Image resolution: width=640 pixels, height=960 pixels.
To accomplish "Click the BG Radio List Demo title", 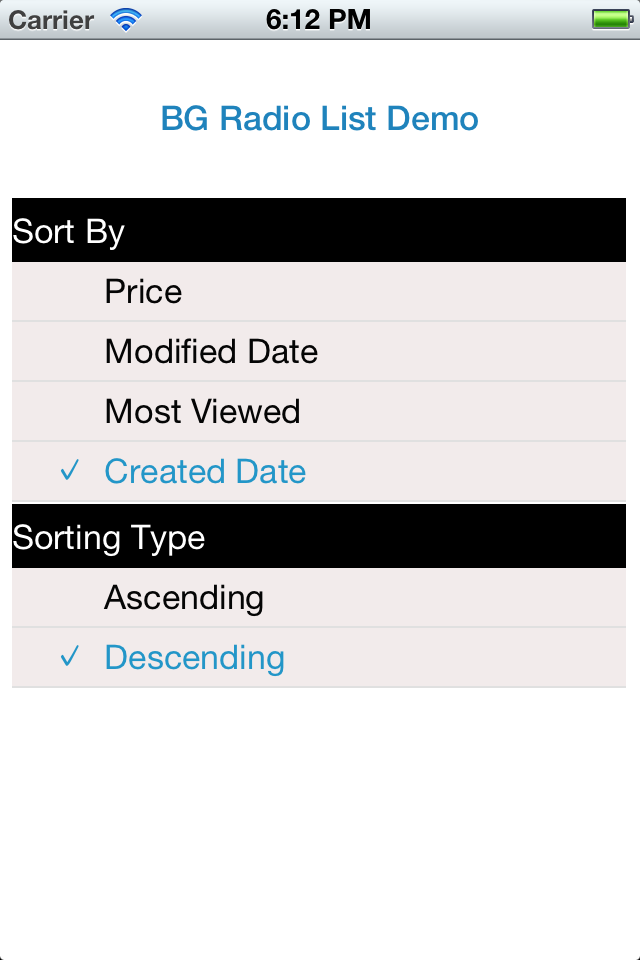I will (x=319, y=118).
